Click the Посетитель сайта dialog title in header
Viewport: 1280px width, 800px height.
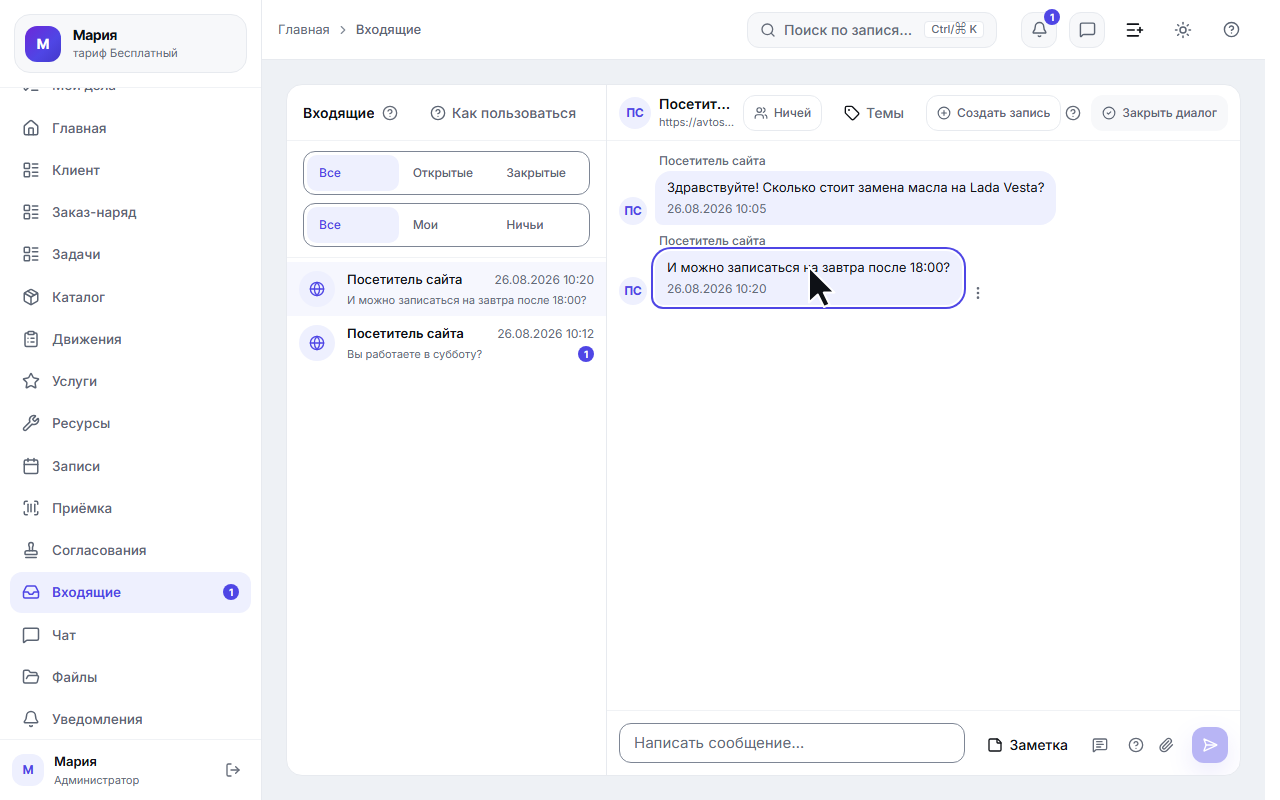695,104
